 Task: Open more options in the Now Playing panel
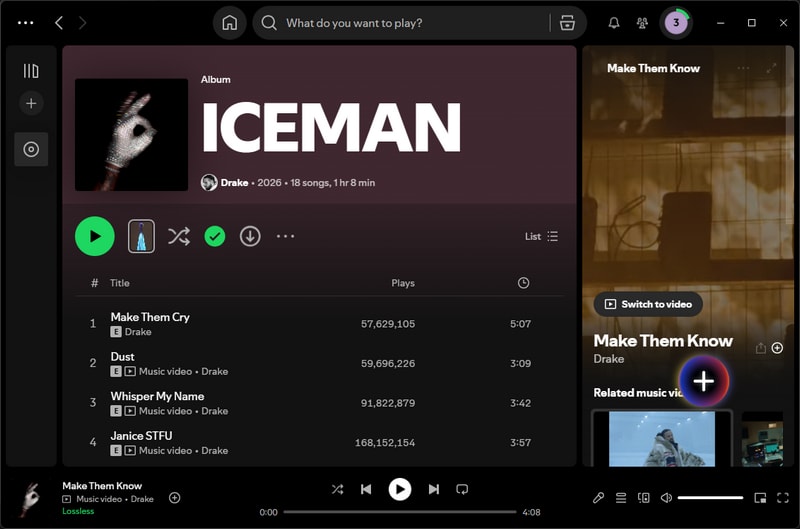(743, 68)
